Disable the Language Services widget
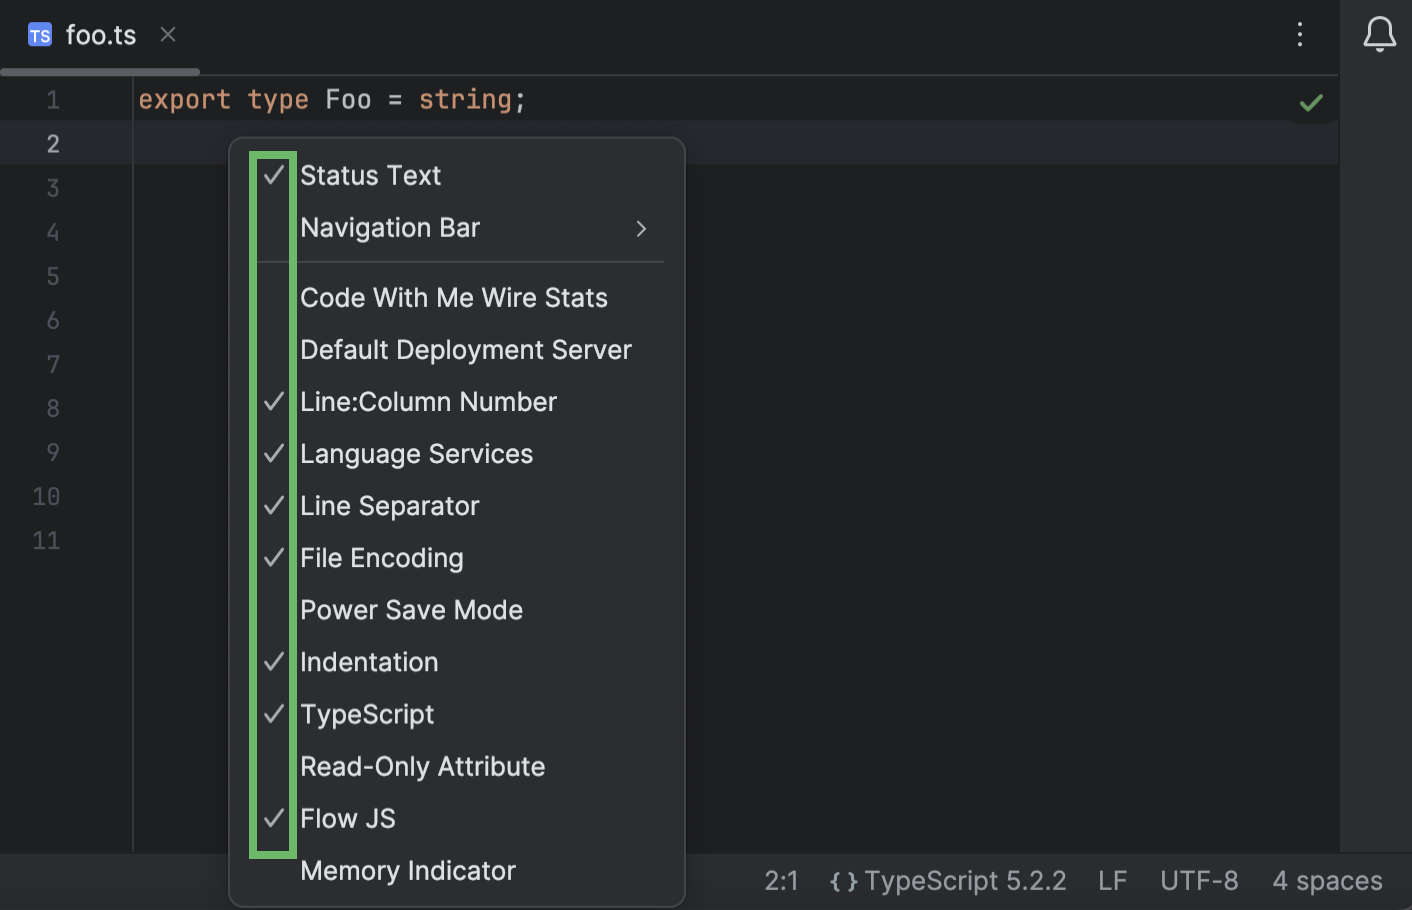The image size is (1412, 910). pos(416,453)
